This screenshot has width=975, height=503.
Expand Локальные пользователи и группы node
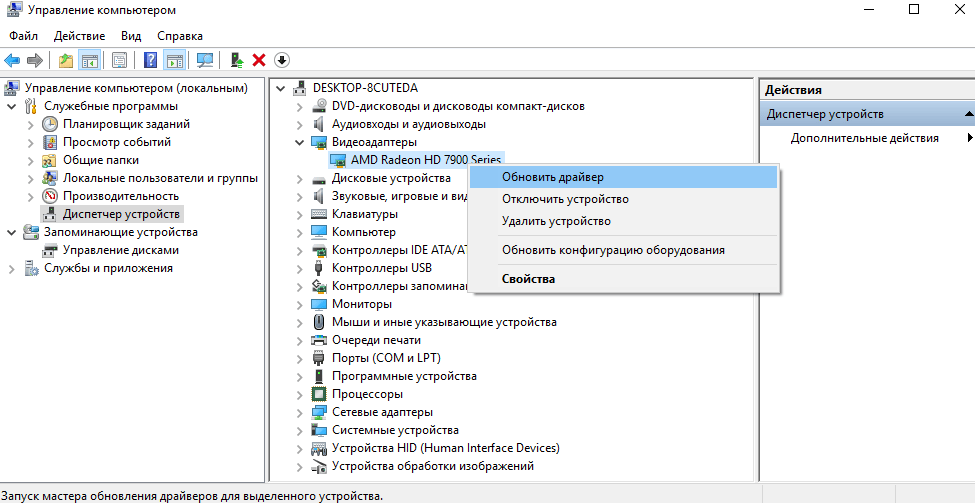pos(31,178)
